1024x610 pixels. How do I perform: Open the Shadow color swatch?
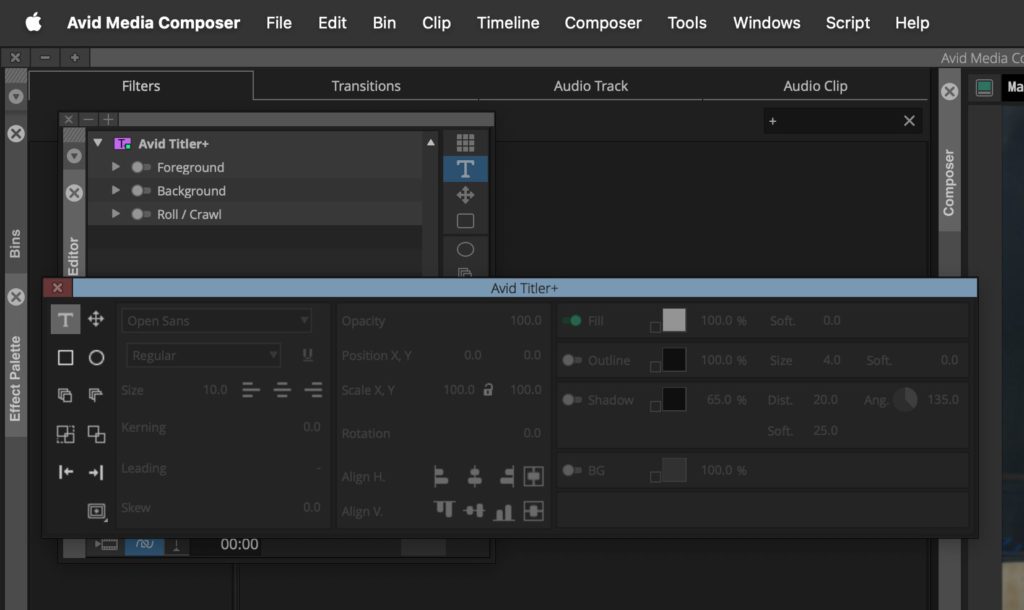tap(674, 399)
